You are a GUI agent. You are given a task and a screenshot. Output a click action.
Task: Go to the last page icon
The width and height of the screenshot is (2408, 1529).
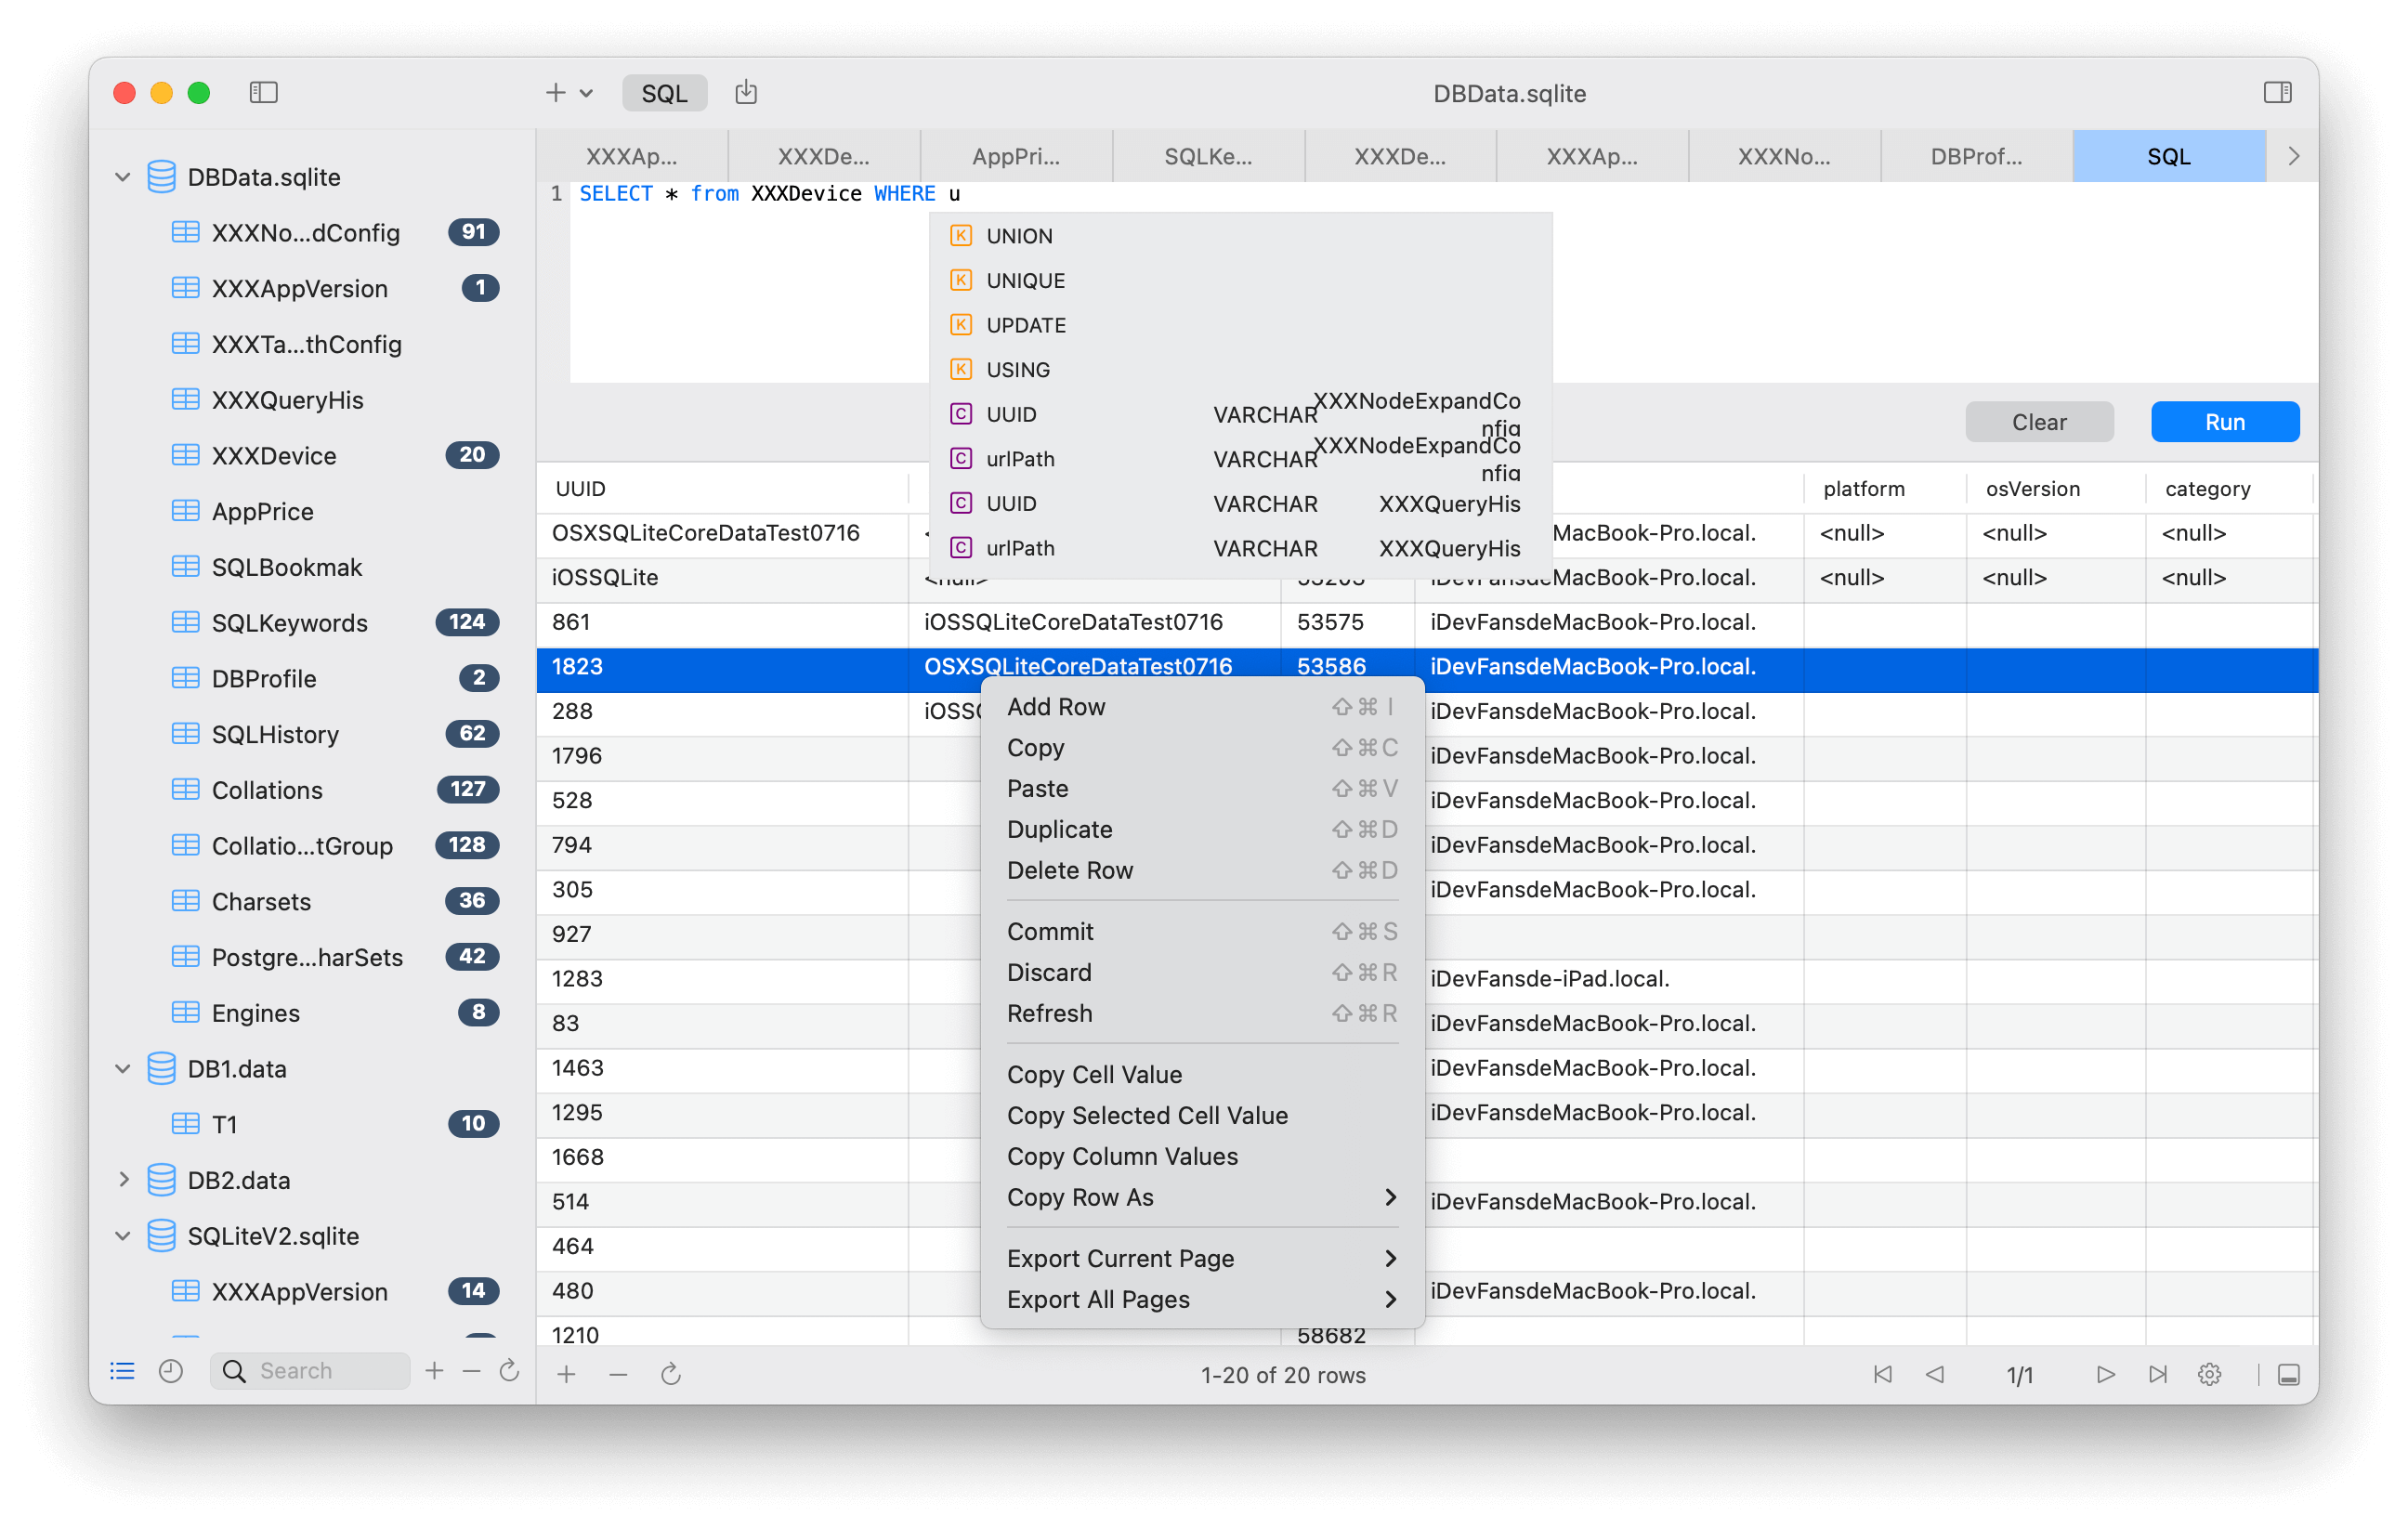(x=2157, y=1374)
